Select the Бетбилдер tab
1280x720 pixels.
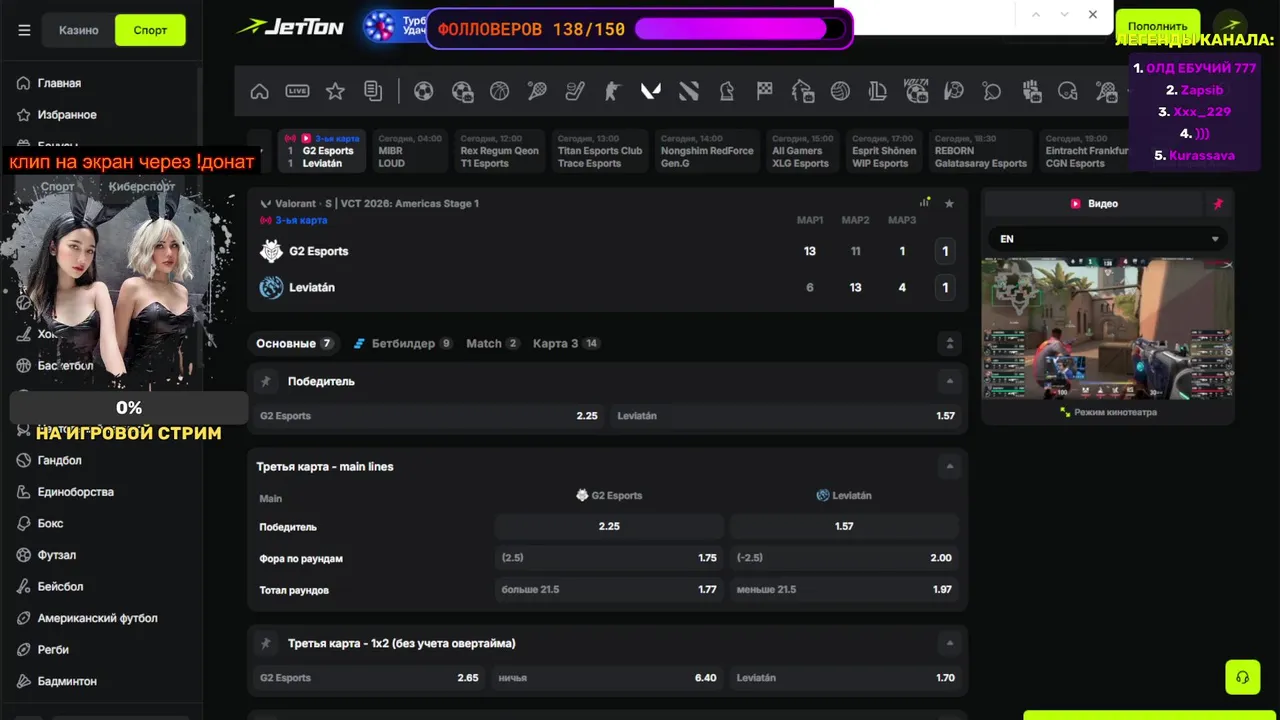pos(403,343)
